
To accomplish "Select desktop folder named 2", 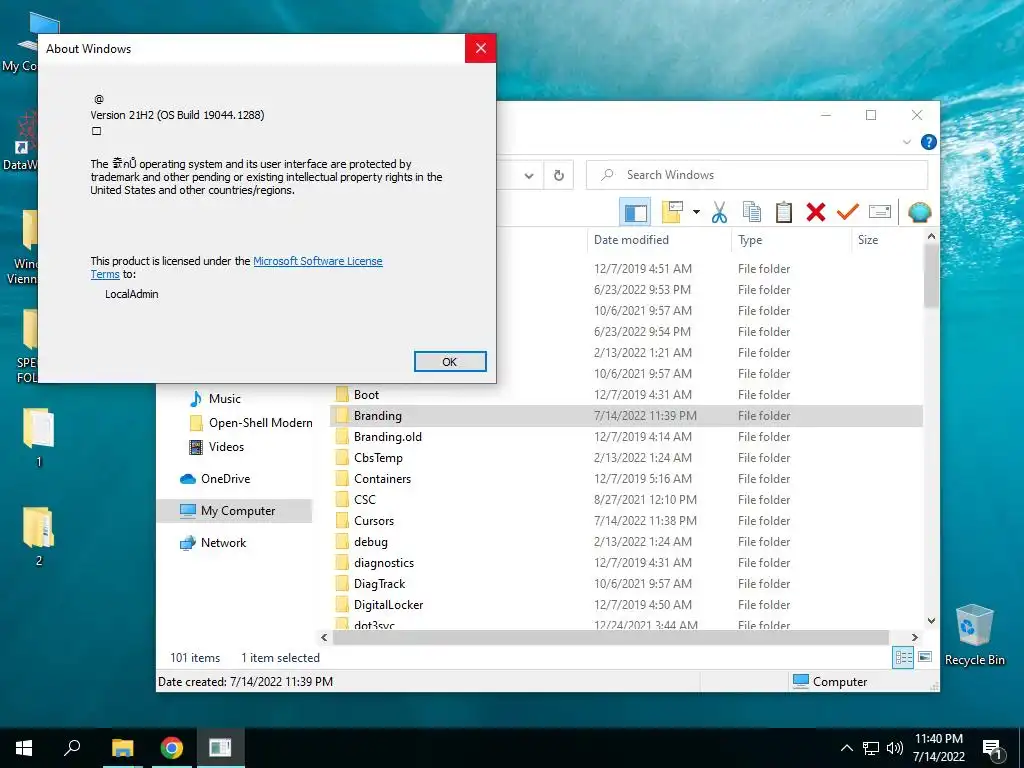I will pyautogui.click(x=39, y=537).
